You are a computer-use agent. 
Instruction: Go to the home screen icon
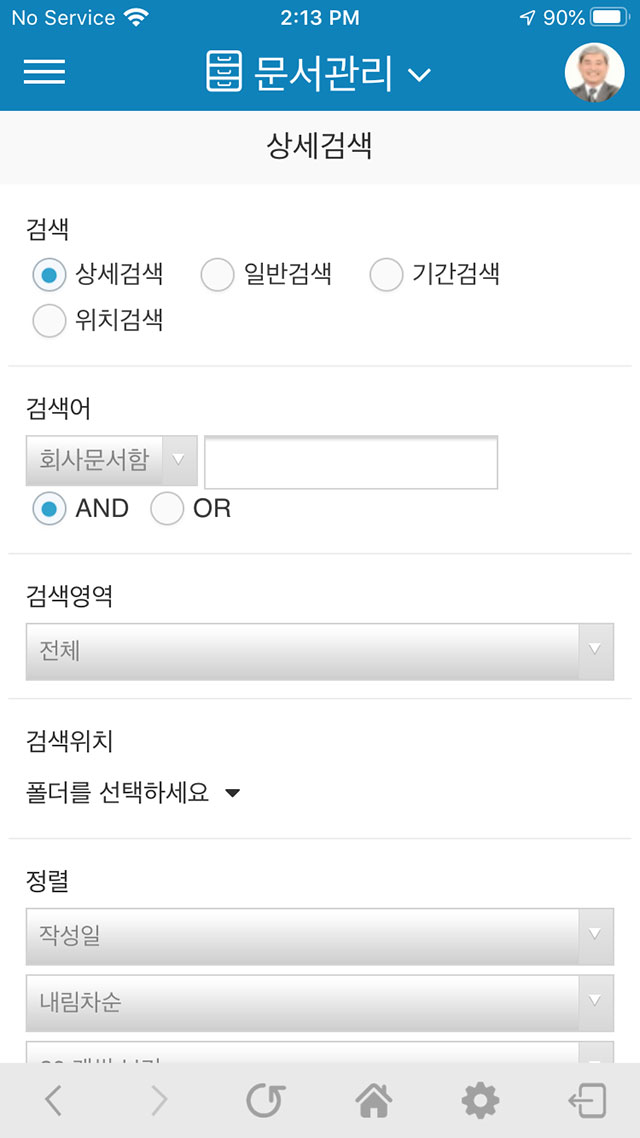click(x=373, y=1101)
